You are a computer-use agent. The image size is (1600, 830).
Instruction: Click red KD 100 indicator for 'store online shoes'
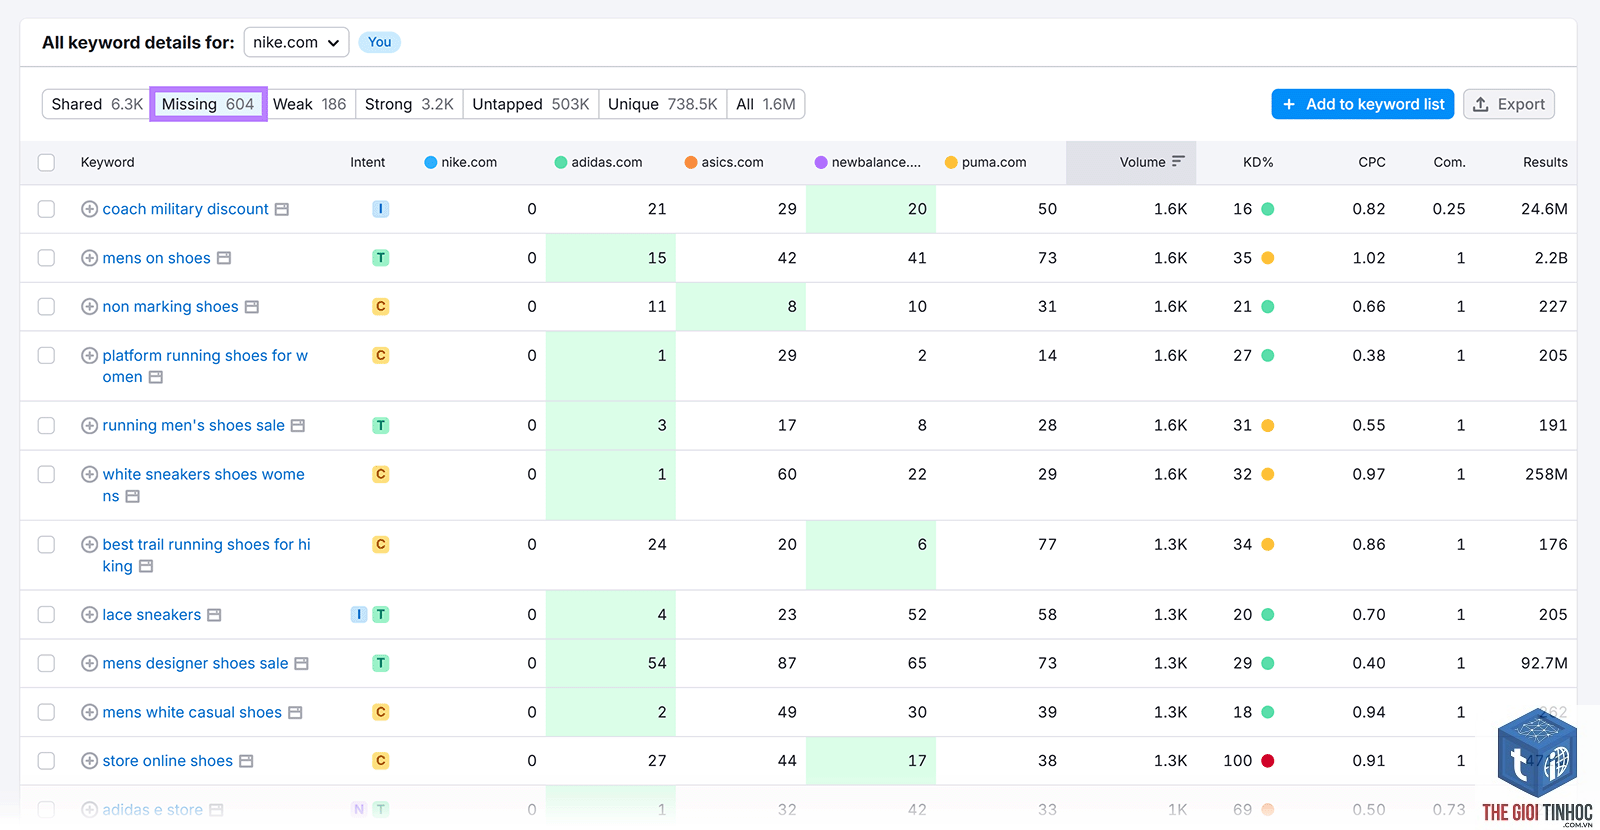pyautogui.click(x=1268, y=761)
